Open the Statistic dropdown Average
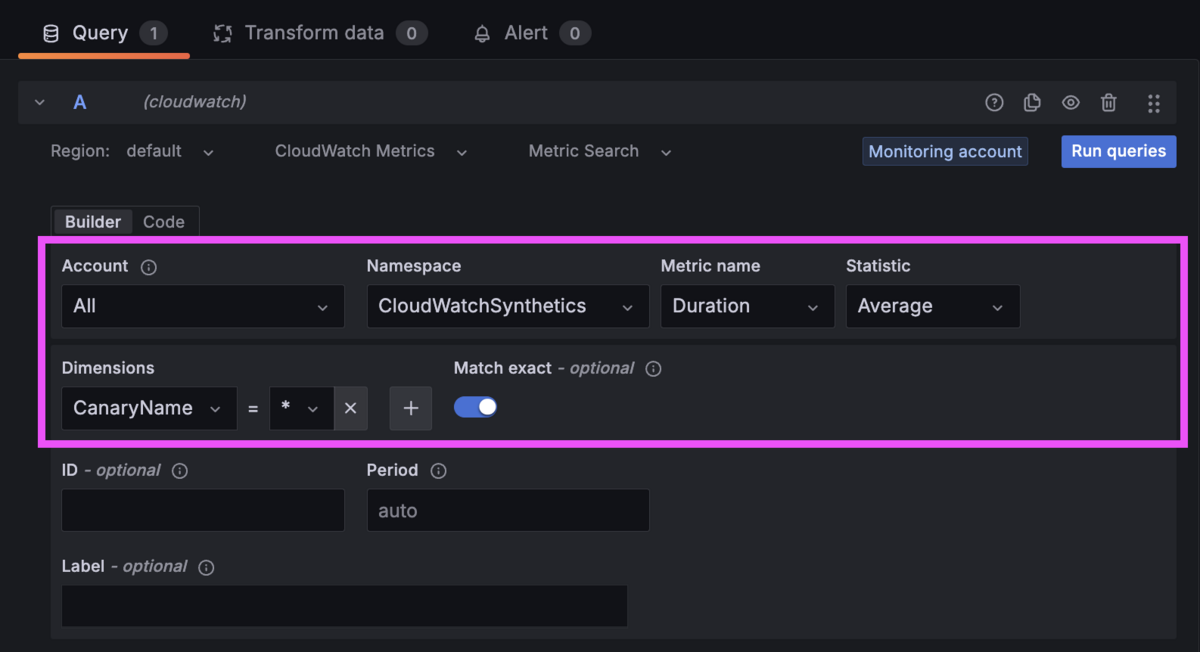Viewport: 1200px width, 652px height. pos(933,306)
